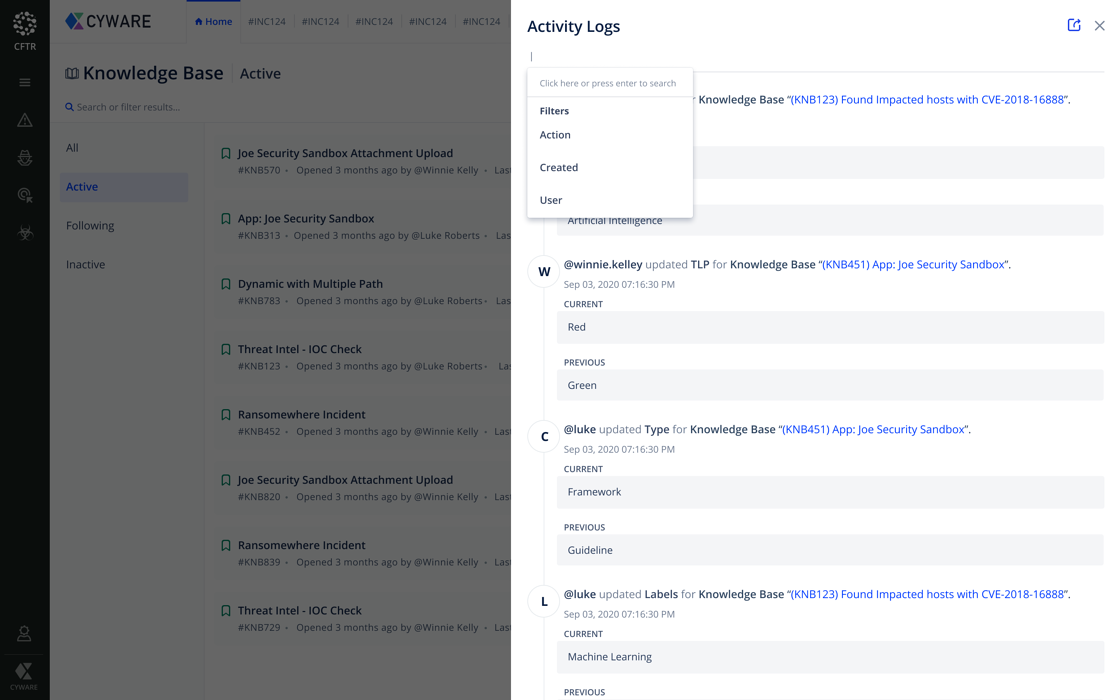The width and height of the screenshot is (1120, 700).
Task: Close the Activity Logs panel
Action: click(x=1099, y=26)
